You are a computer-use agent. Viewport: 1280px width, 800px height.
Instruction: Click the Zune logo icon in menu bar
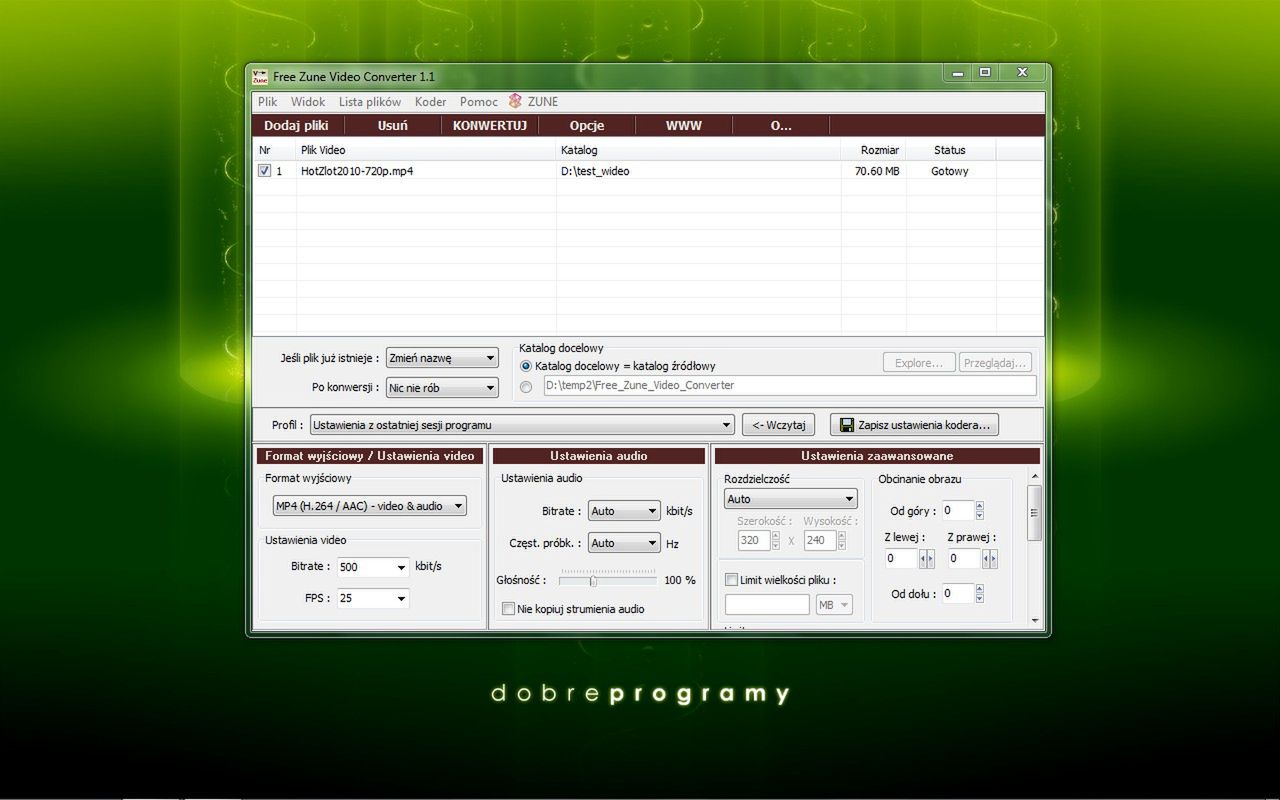[516, 101]
